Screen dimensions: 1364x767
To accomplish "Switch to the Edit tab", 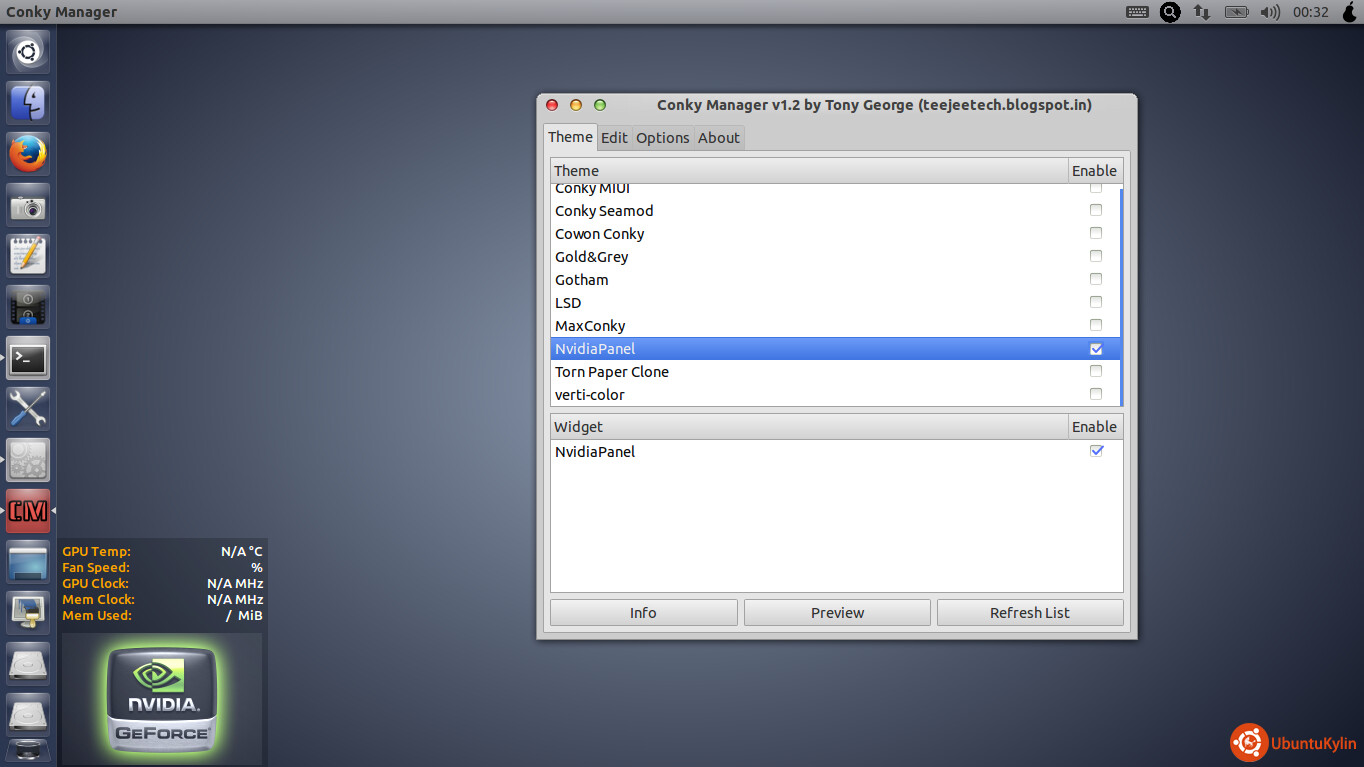I will point(614,138).
